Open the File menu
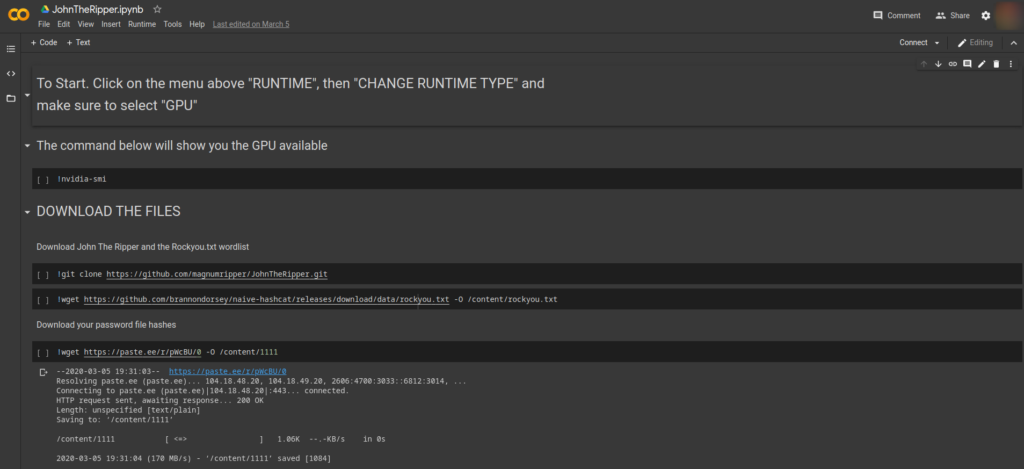Image resolution: width=1024 pixels, height=469 pixels. (x=44, y=24)
